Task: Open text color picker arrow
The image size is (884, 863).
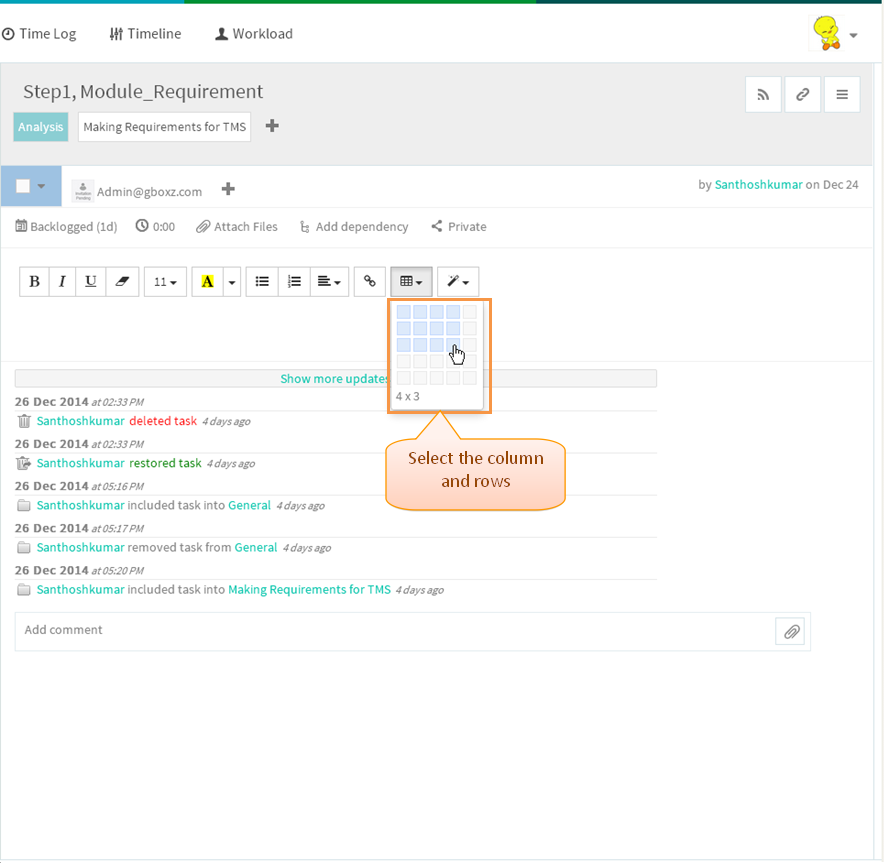Action: coord(232,281)
